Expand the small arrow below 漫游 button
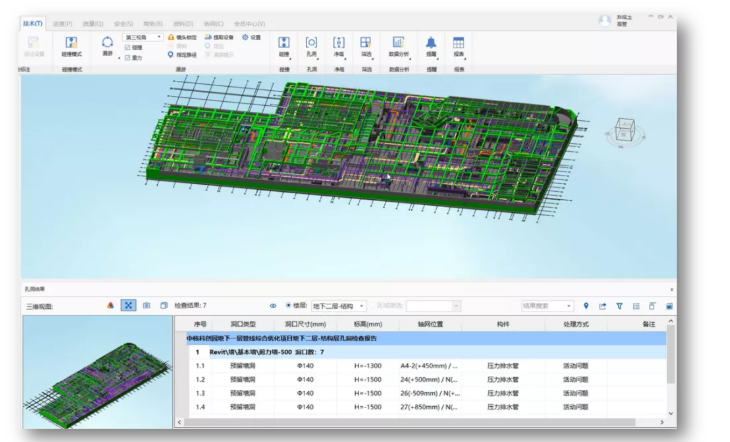 119,58
